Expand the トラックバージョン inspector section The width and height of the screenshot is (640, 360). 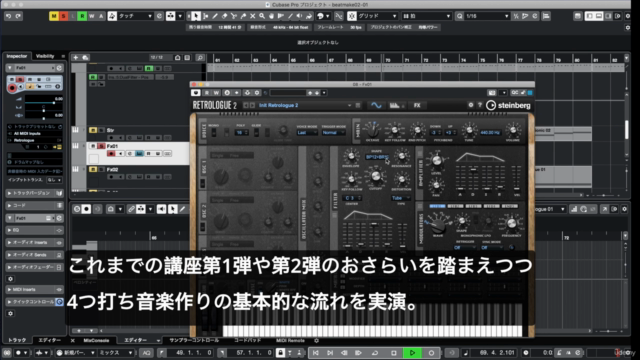click(34, 193)
